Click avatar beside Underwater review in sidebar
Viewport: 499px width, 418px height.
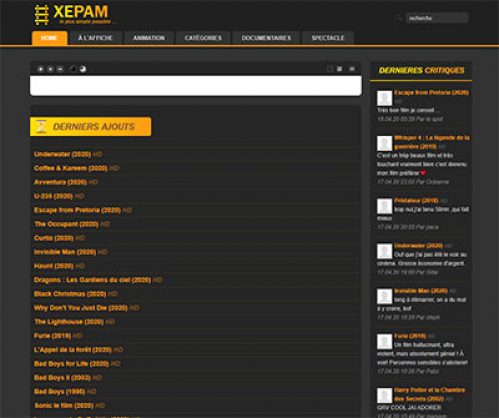[384, 251]
